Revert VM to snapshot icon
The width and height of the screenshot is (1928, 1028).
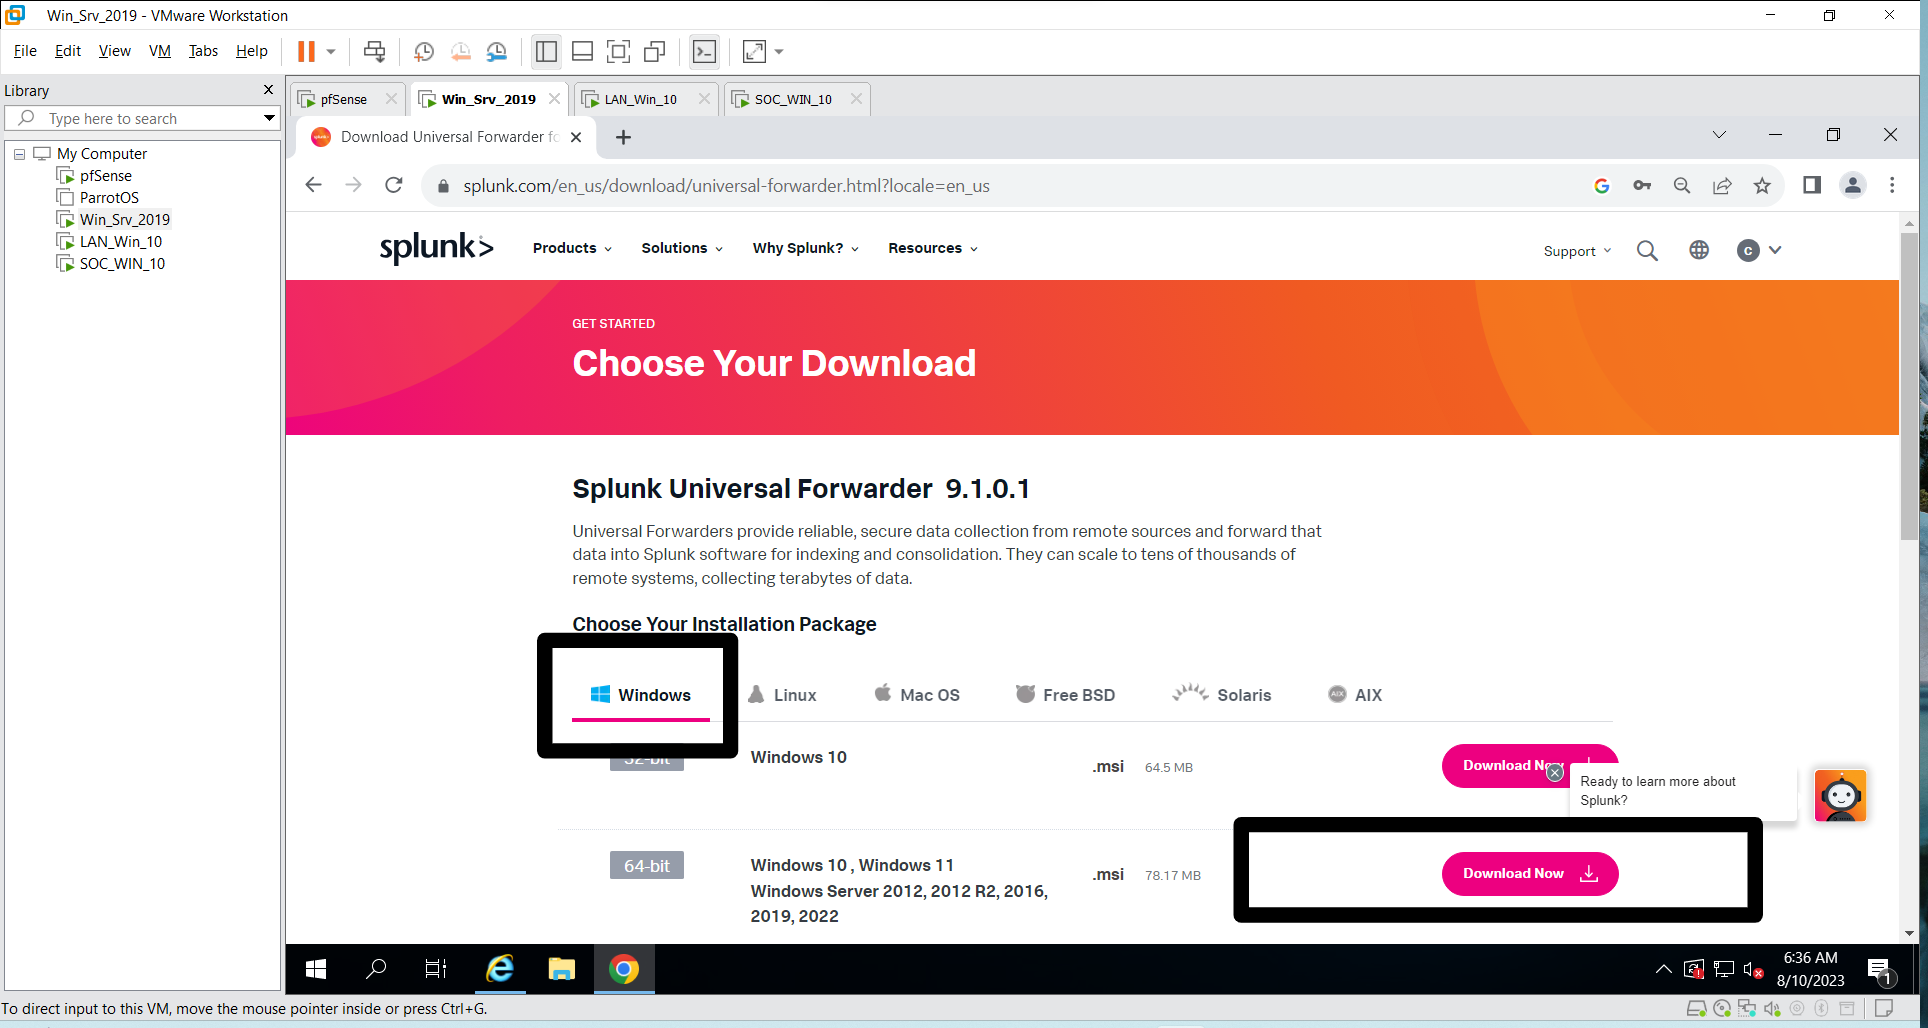[x=460, y=51]
